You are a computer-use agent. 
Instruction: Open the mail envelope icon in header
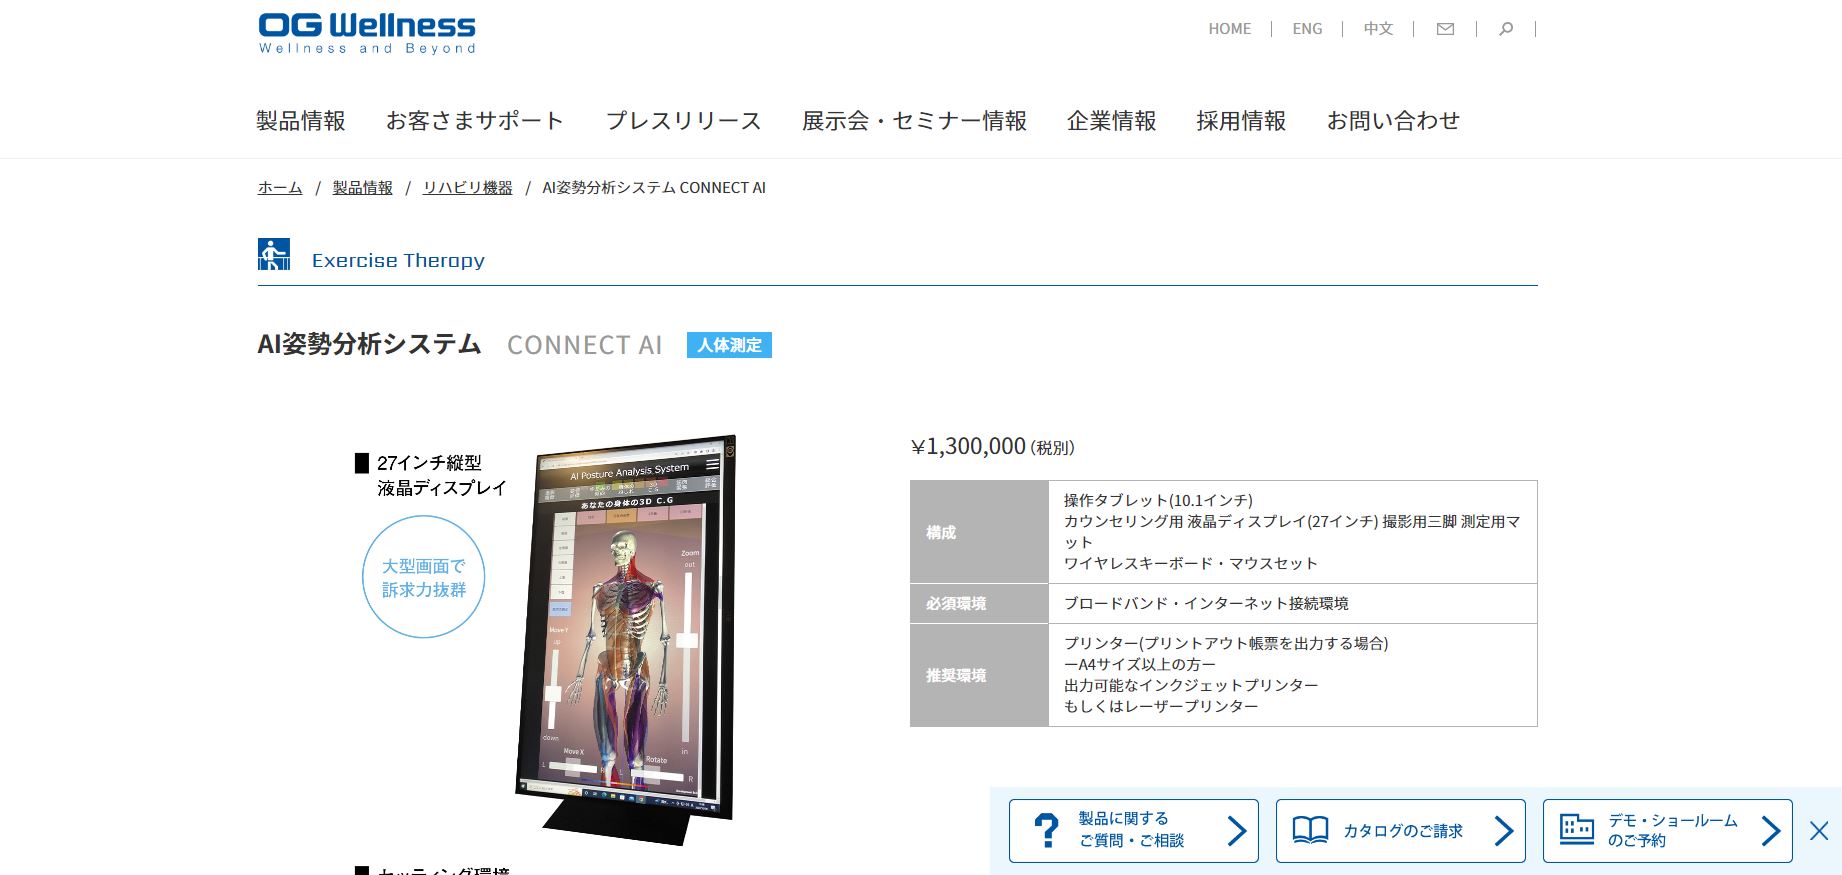pos(1445,29)
